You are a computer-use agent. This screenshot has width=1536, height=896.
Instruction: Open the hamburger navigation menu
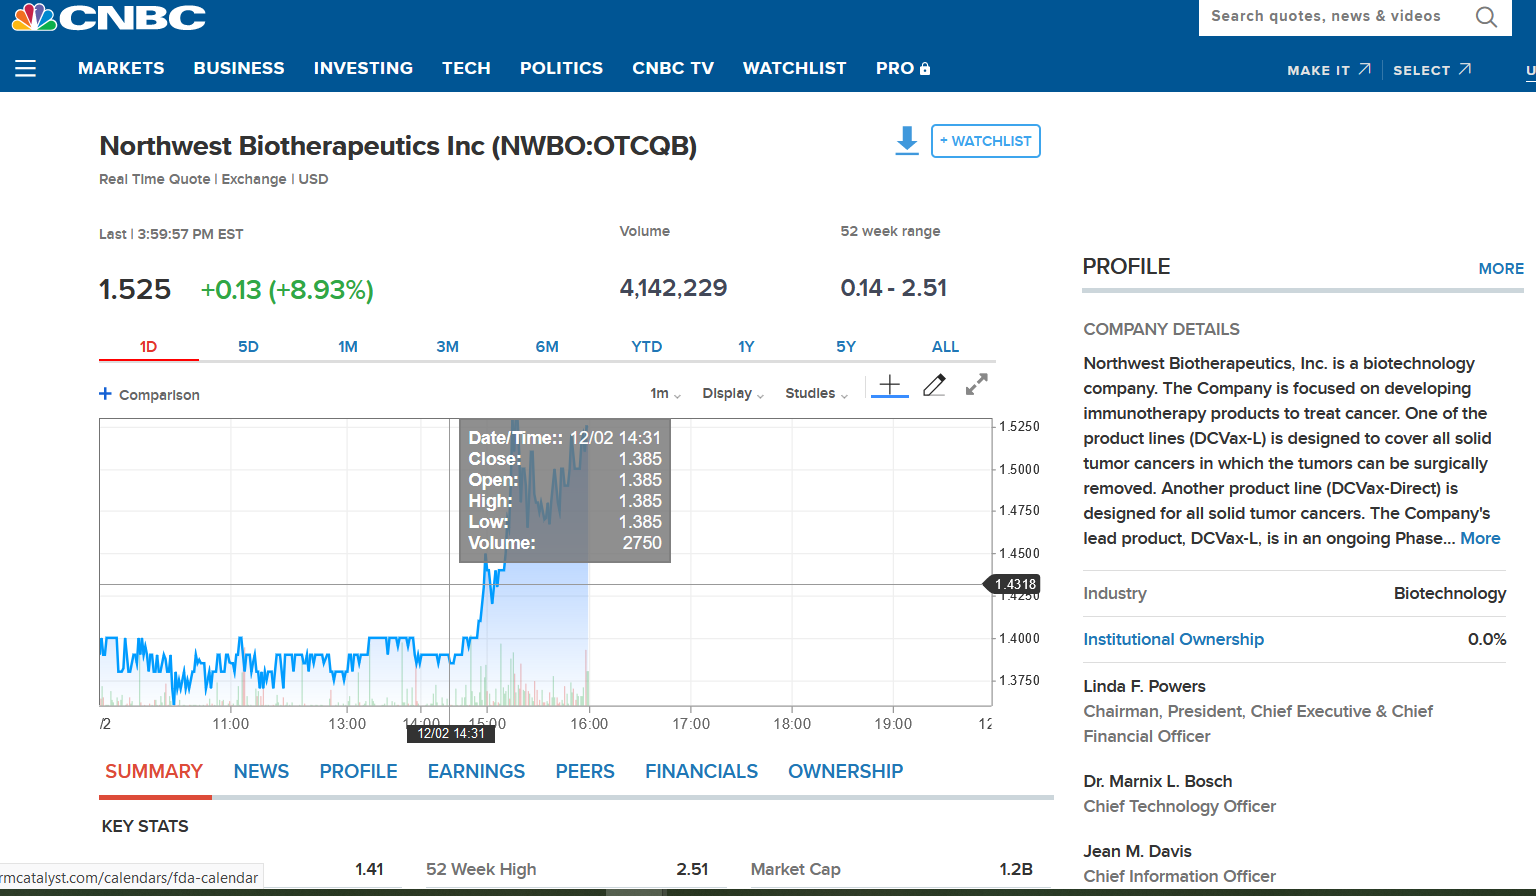(x=26, y=68)
